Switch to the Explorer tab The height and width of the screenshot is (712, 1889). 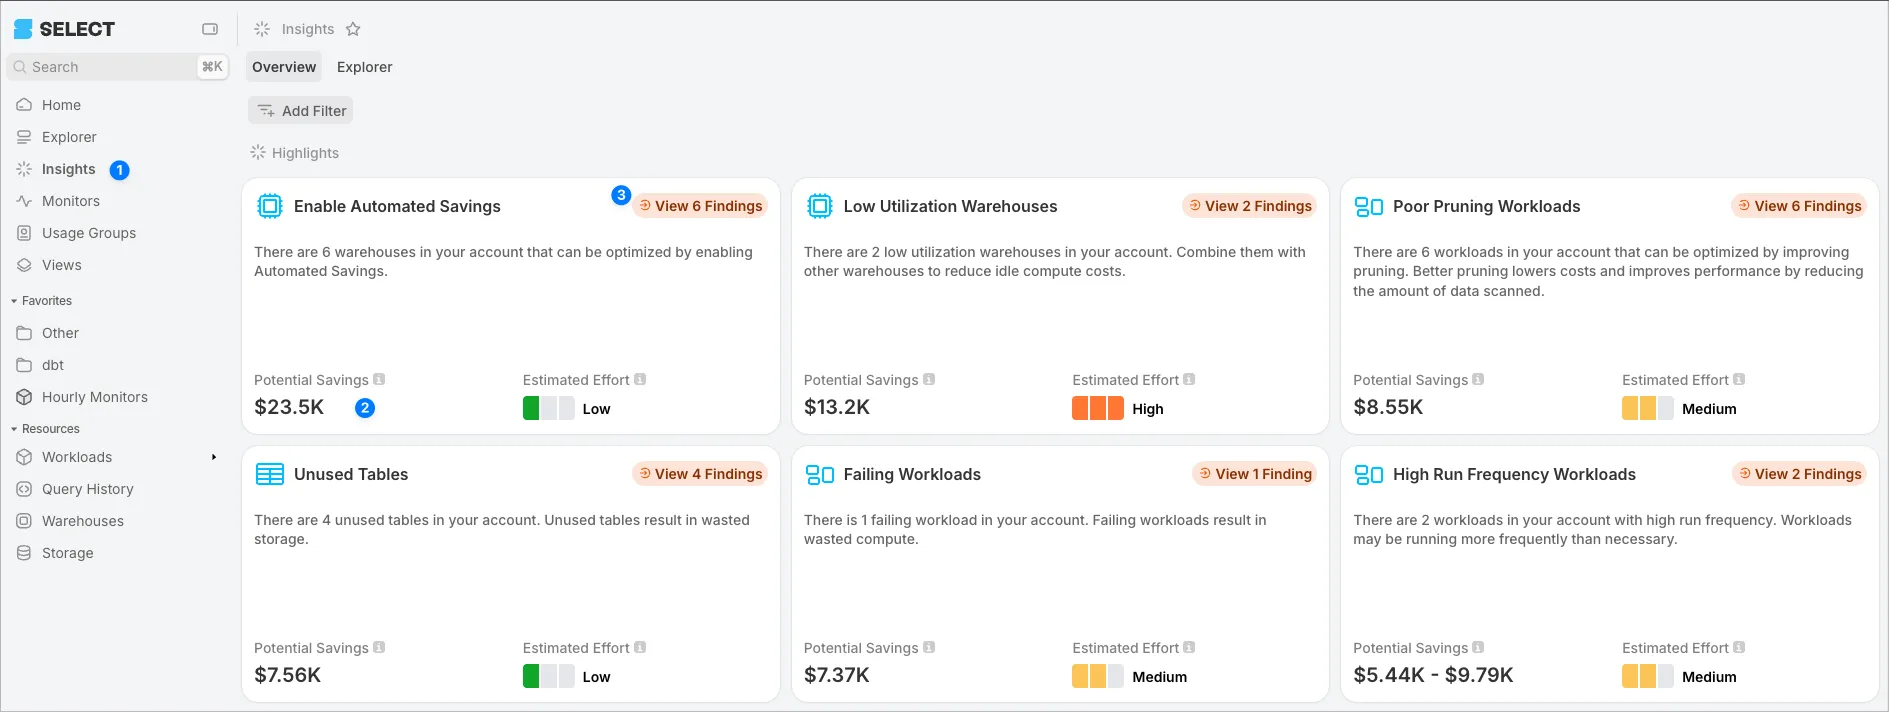click(364, 67)
